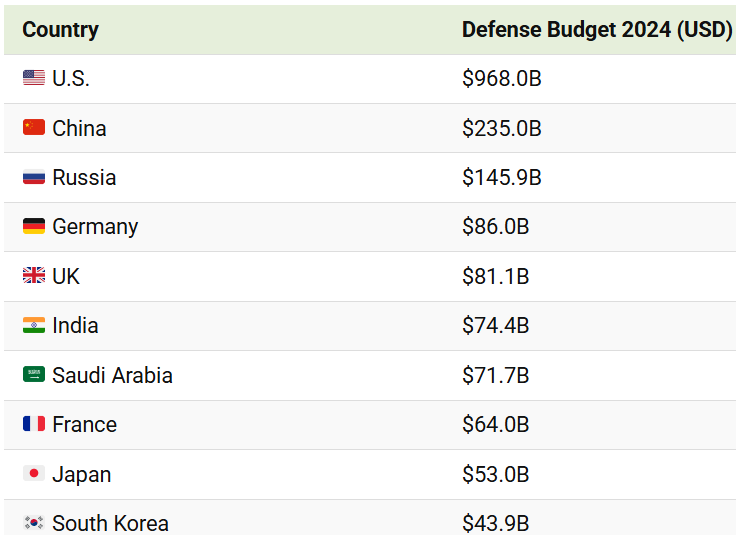Click the China flag icon

point(34,128)
